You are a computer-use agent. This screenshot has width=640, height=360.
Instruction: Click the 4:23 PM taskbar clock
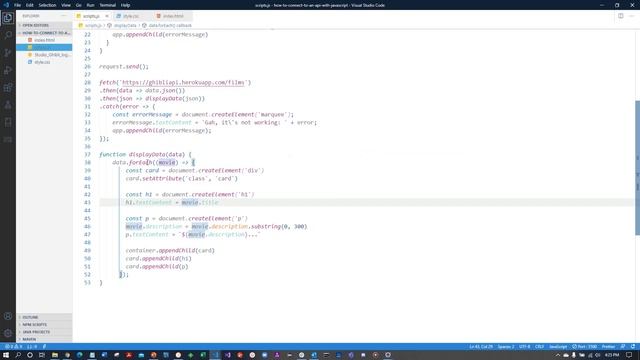611,355
